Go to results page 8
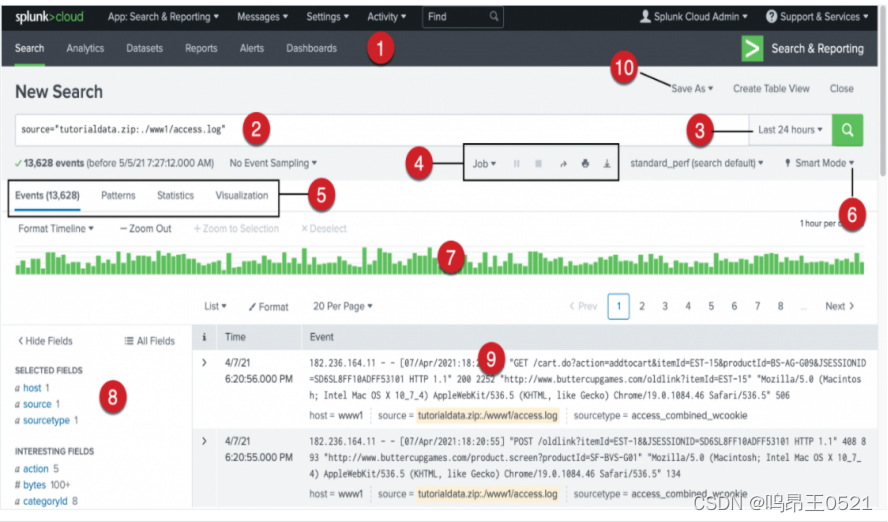 tap(780, 306)
